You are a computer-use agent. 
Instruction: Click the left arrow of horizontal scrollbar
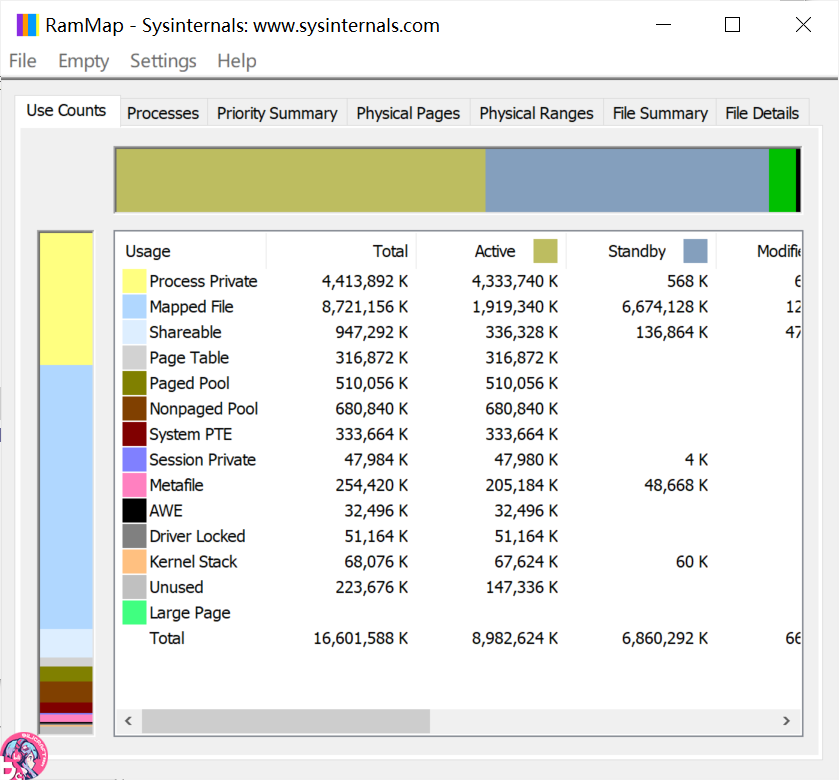coord(128,721)
